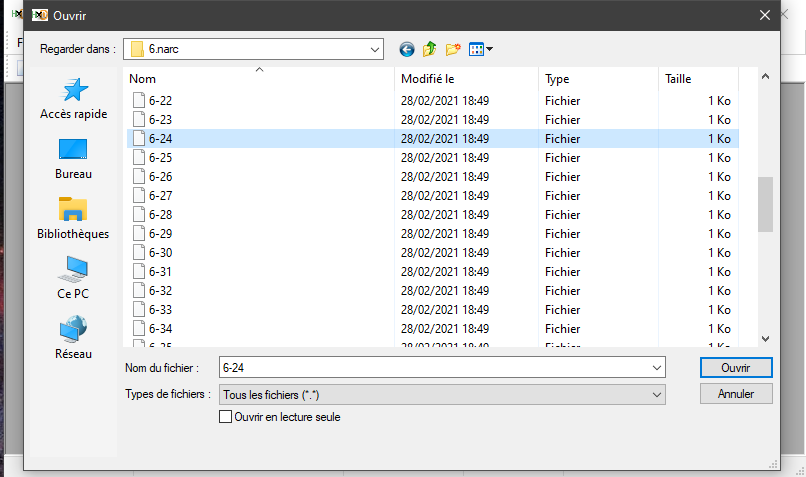Sort files by the Taille column
The width and height of the screenshot is (806, 477).
tap(697, 79)
